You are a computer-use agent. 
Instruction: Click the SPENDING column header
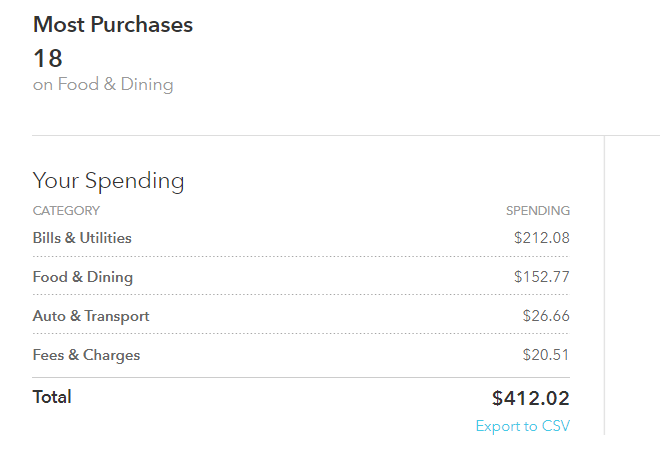coord(537,211)
